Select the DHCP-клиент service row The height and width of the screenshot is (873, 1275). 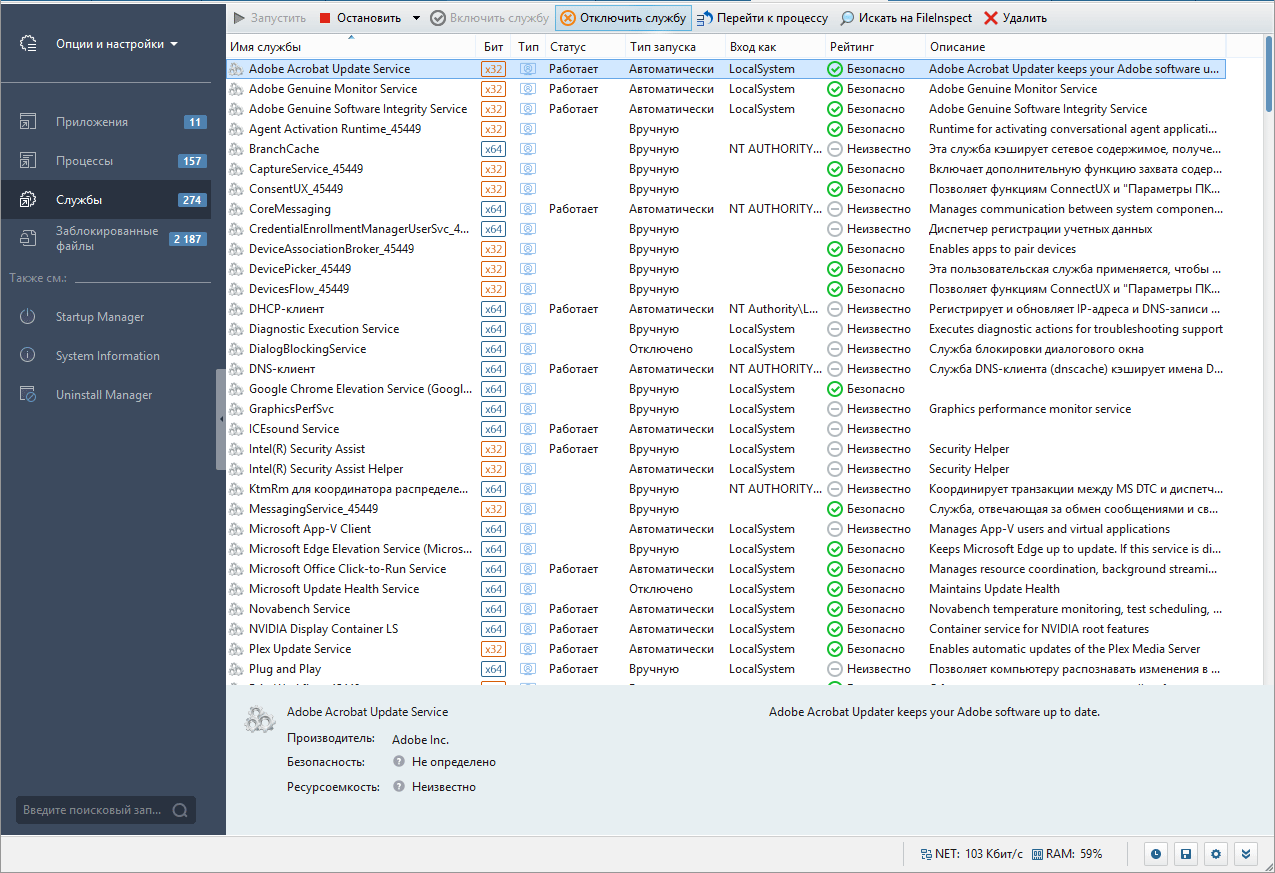click(x=725, y=309)
